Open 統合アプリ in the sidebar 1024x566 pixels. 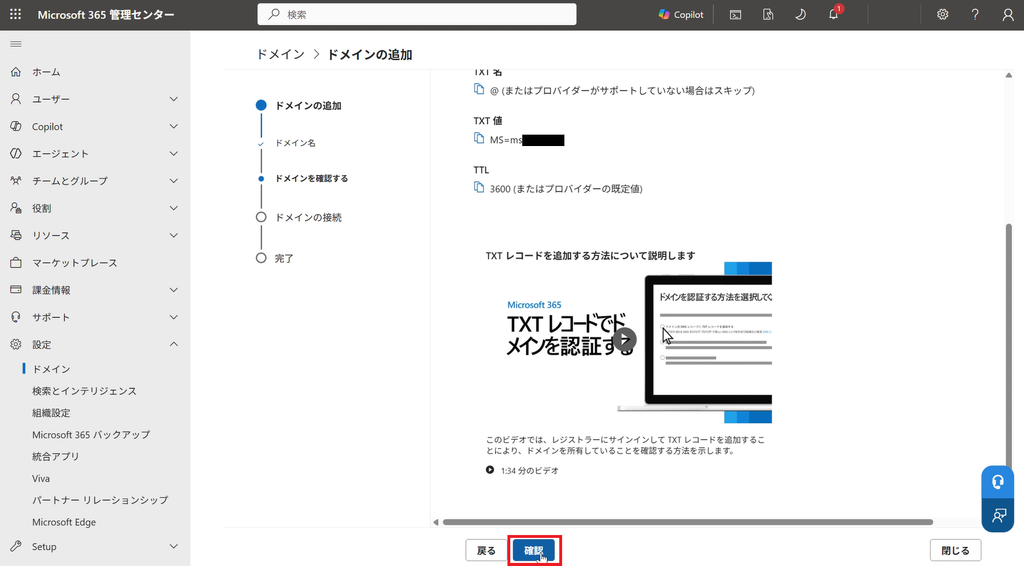[56, 456]
